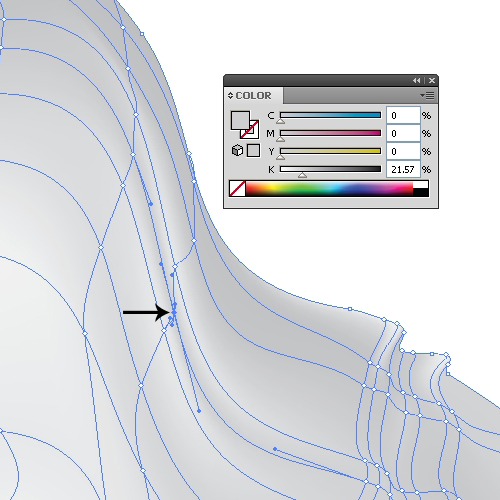
Task: Open the Color panel flyout menu
Action: (x=427, y=96)
